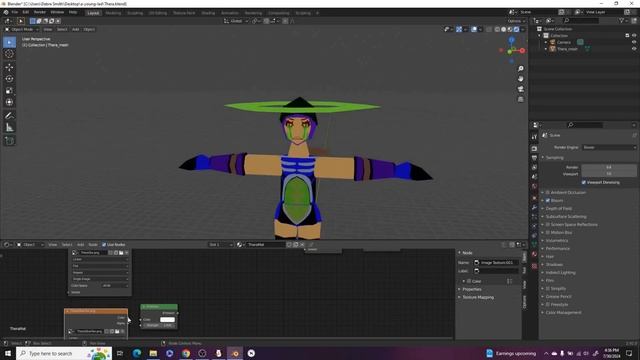Open outliner filter funnel icon

621,20
